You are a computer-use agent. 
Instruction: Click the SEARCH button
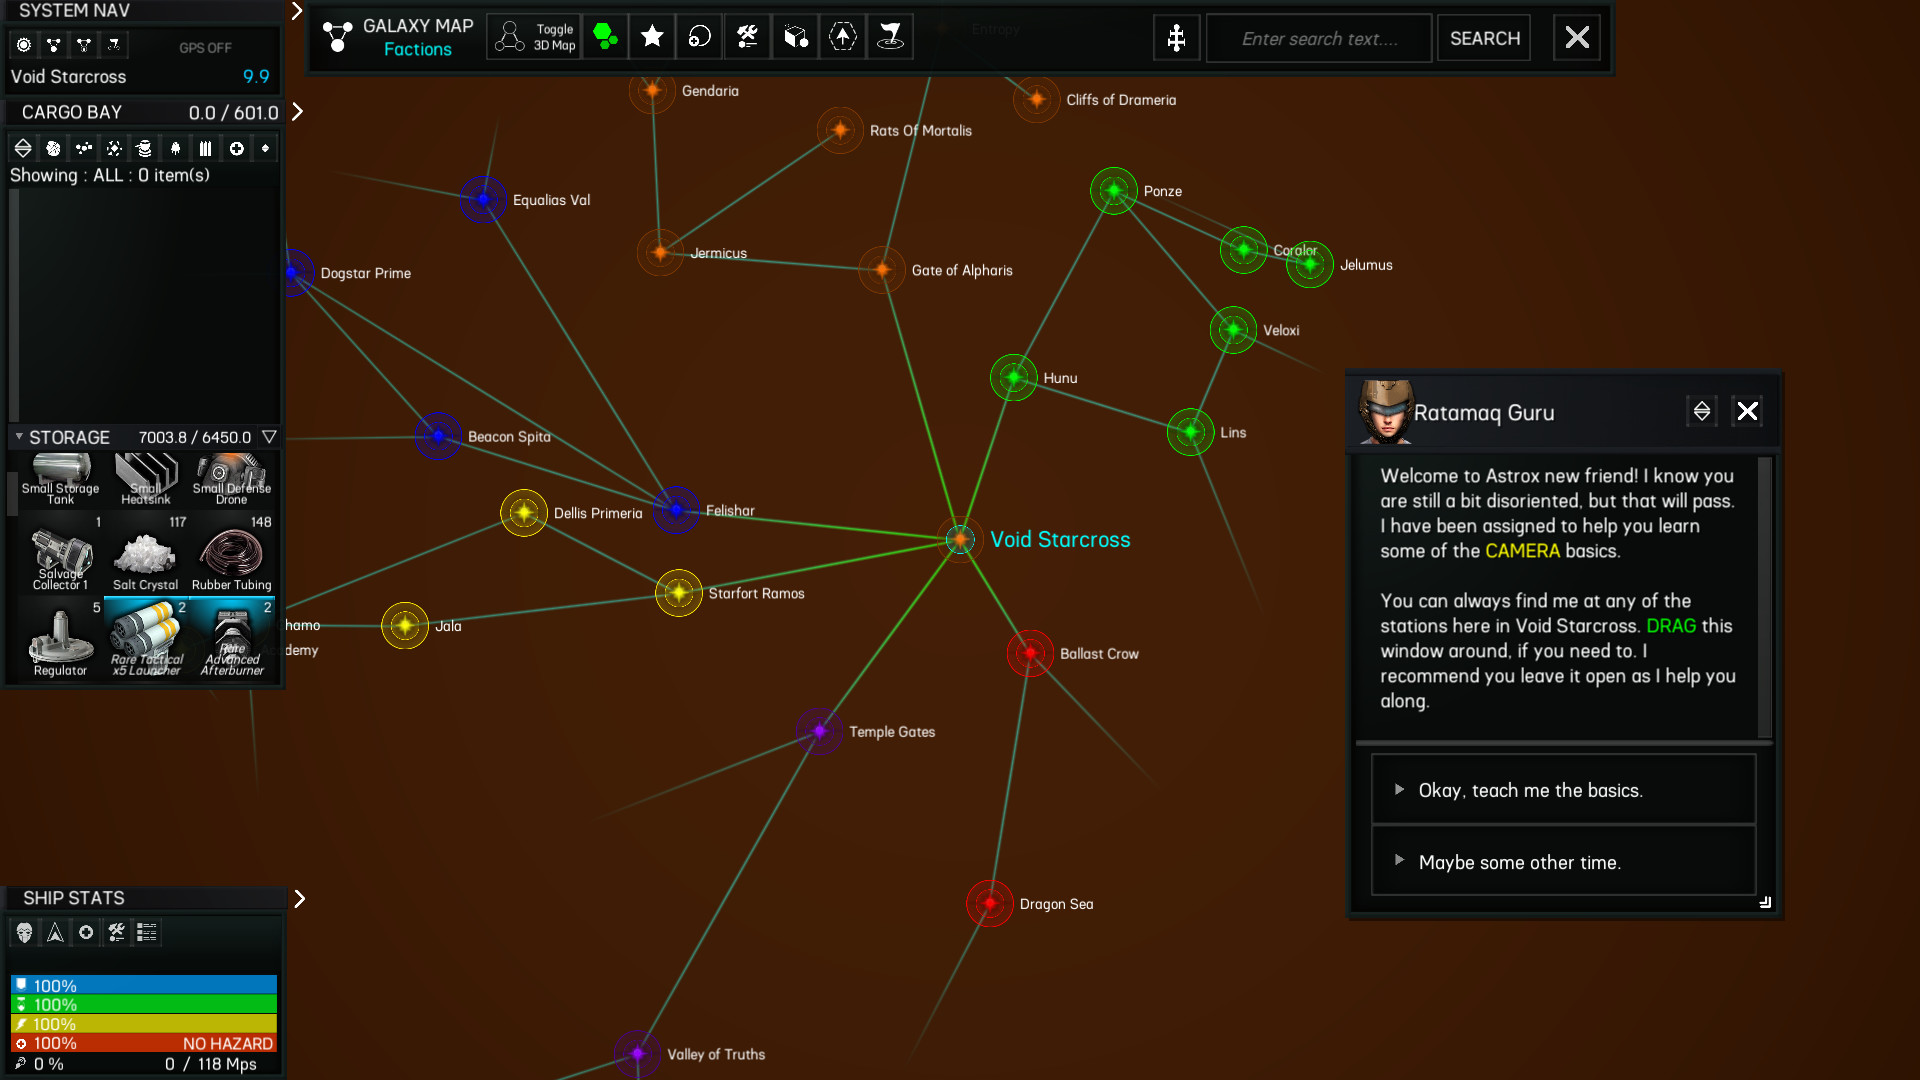(1484, 37)
